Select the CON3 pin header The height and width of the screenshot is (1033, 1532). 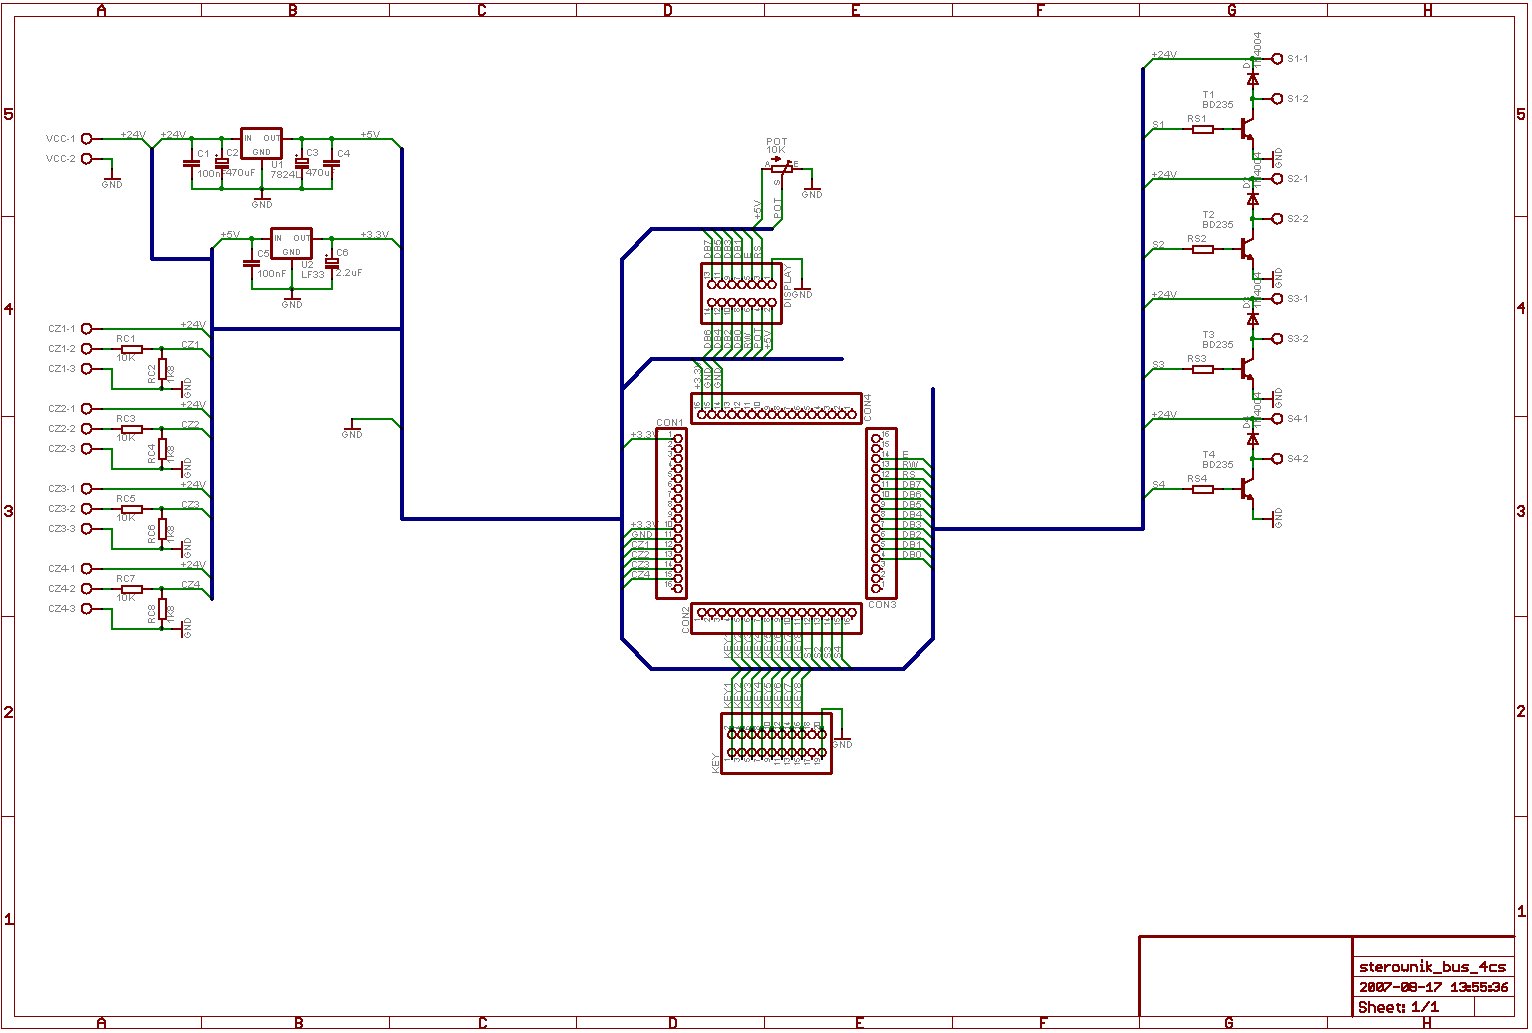point(881,513)
